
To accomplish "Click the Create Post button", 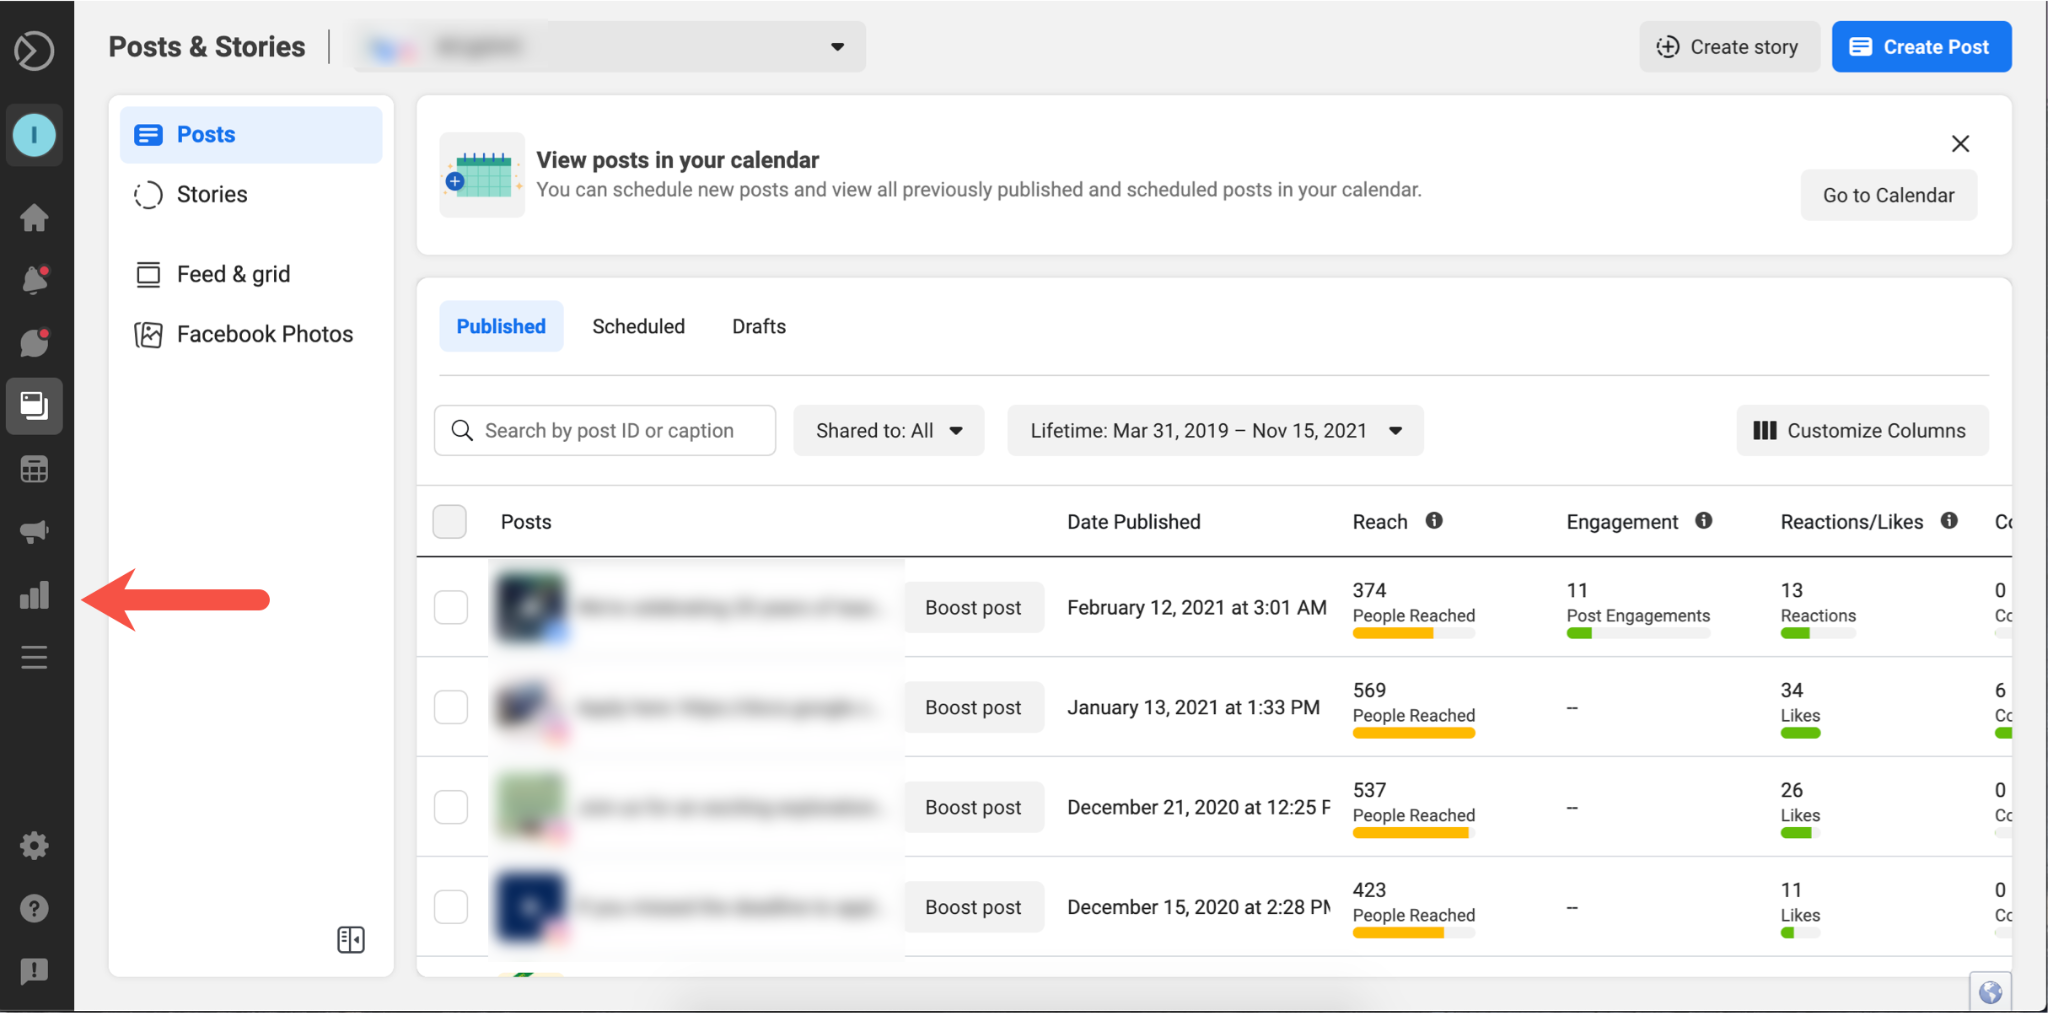I will 1921,47.
